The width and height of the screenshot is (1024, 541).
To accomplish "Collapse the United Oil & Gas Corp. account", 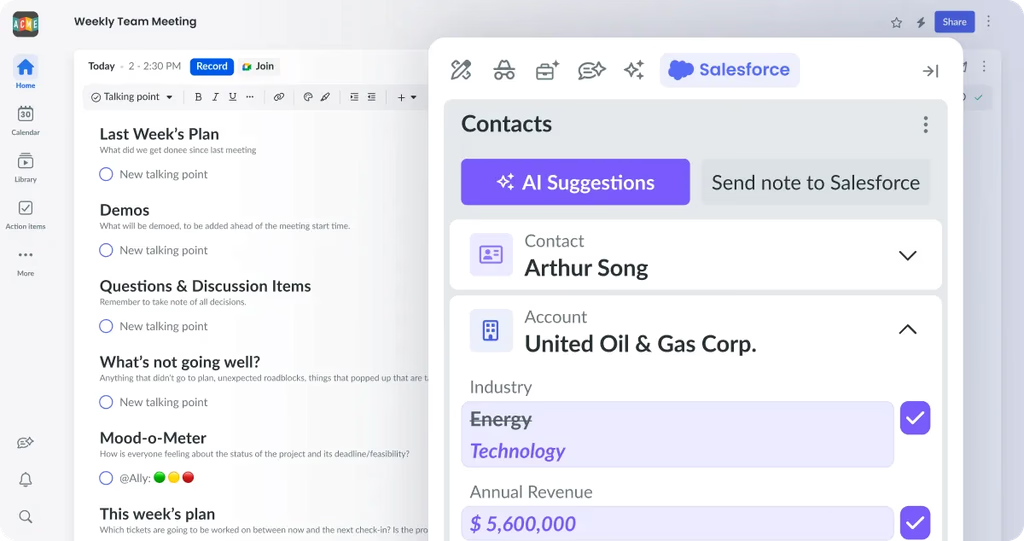I will coord(908,330).
